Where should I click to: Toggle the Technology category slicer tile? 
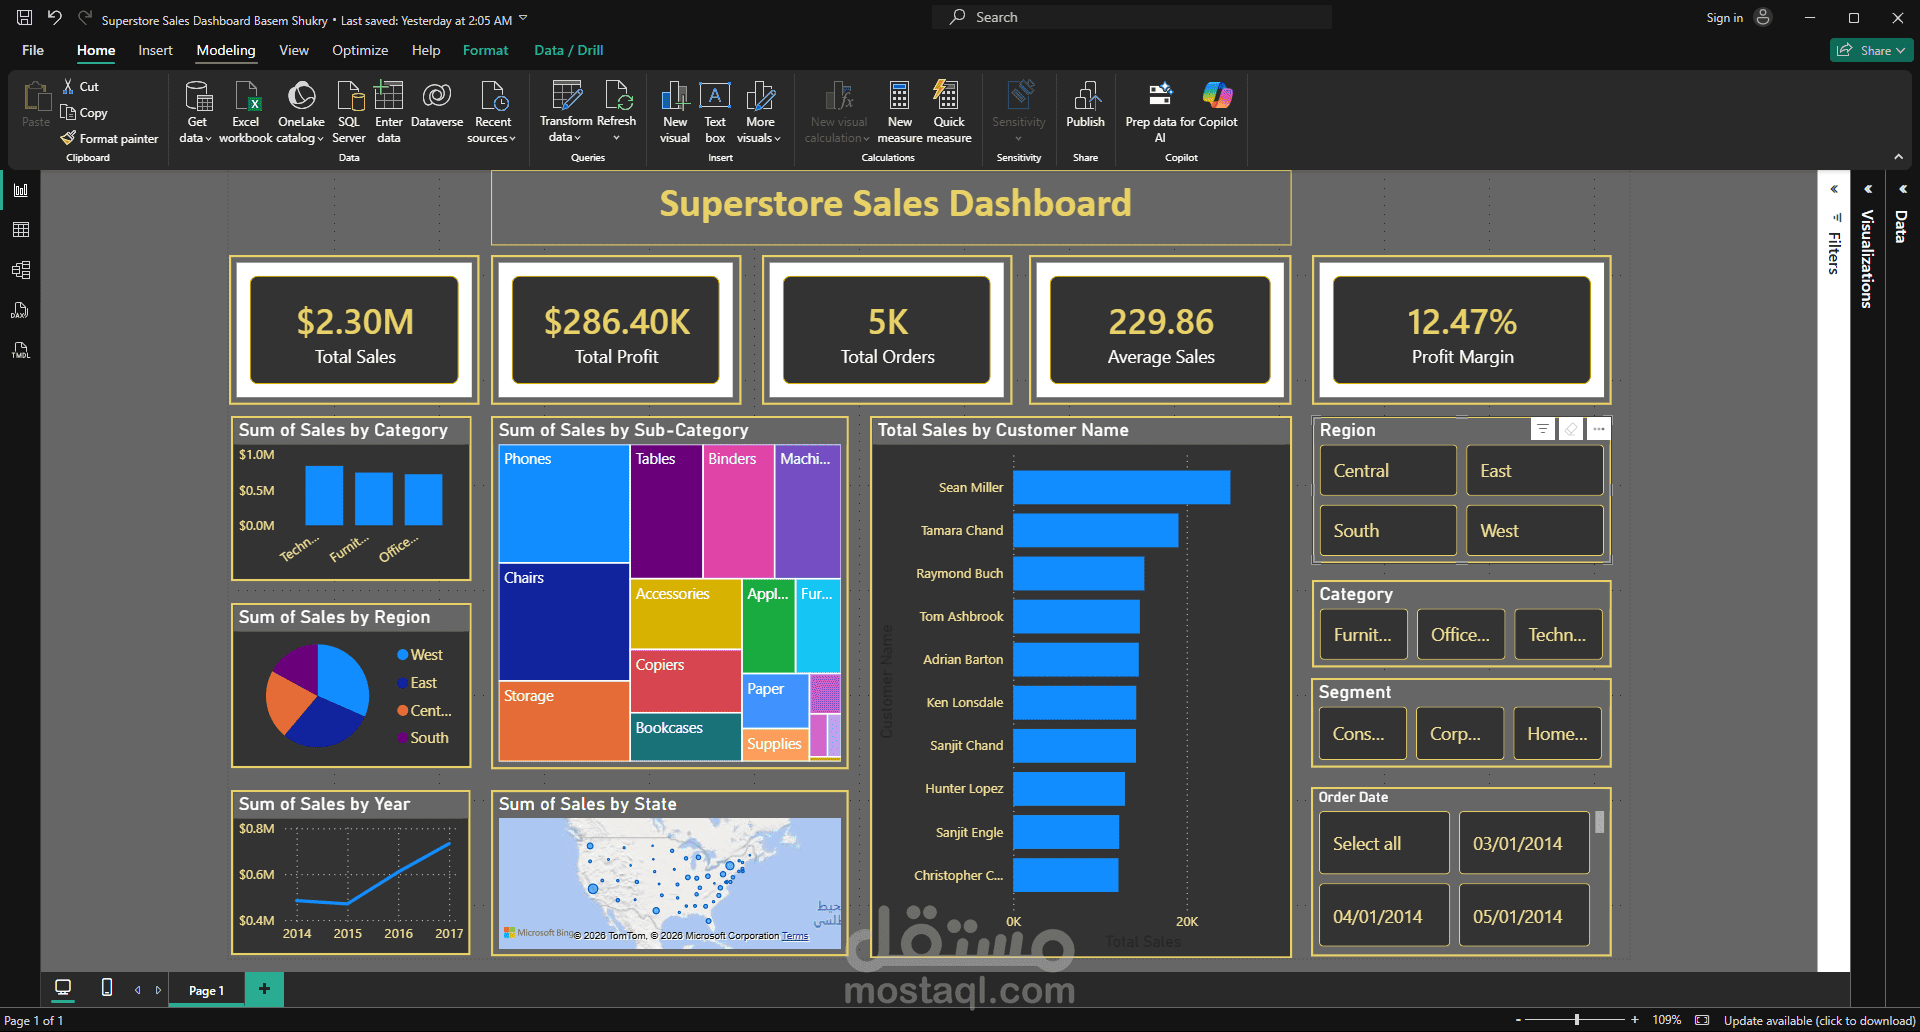click(1558, 635)
